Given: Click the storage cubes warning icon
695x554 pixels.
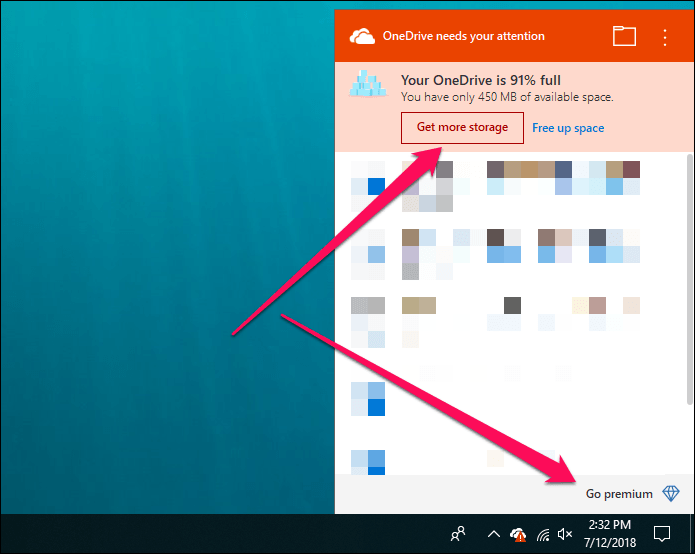Looking at the screenshot, I should click(x=366, y=84).
